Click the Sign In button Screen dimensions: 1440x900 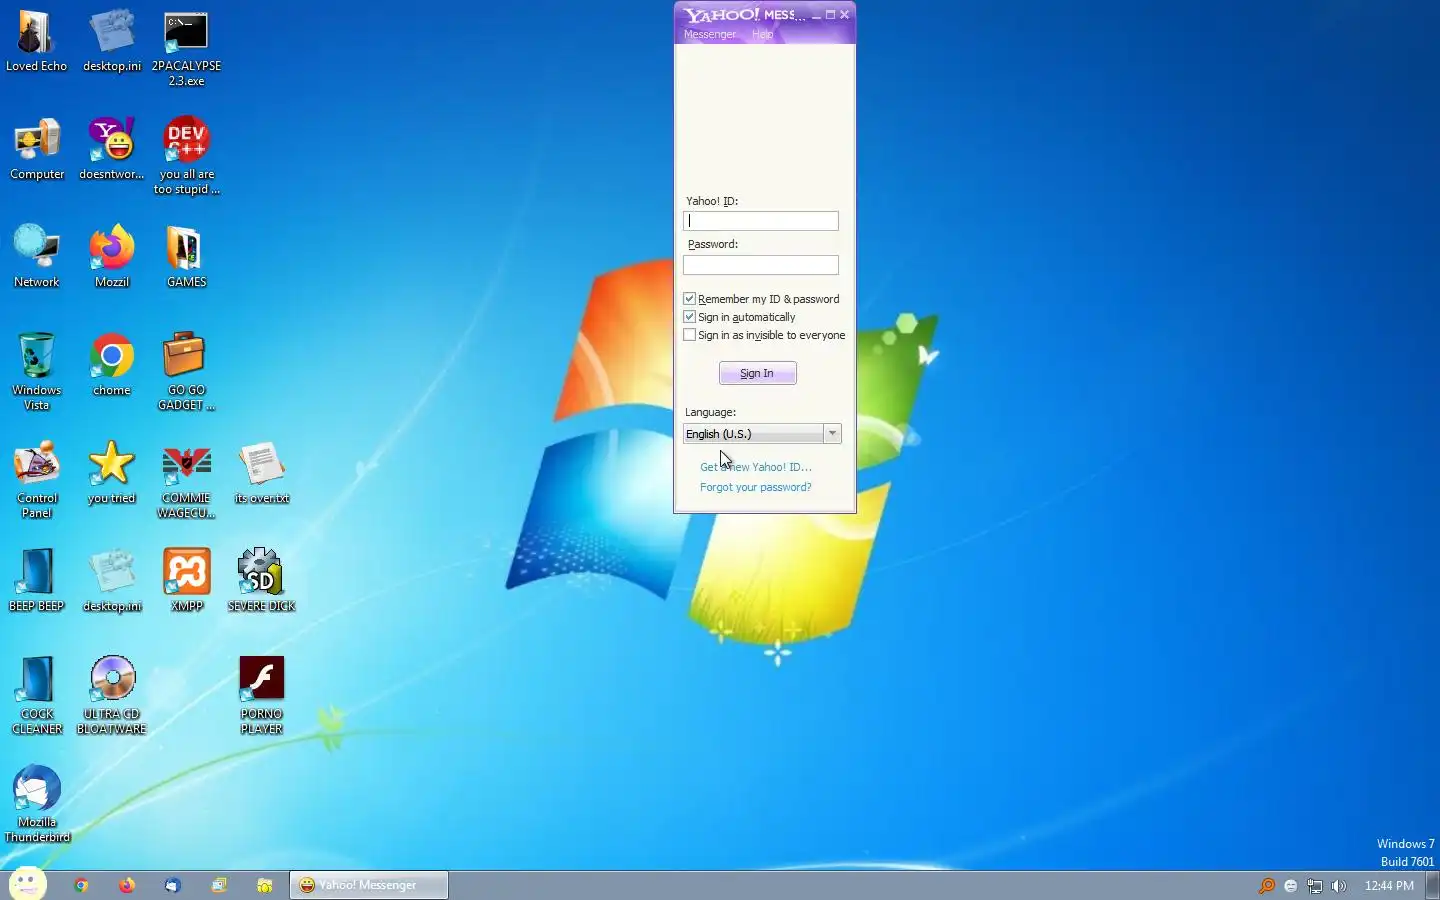click(757, 373)
